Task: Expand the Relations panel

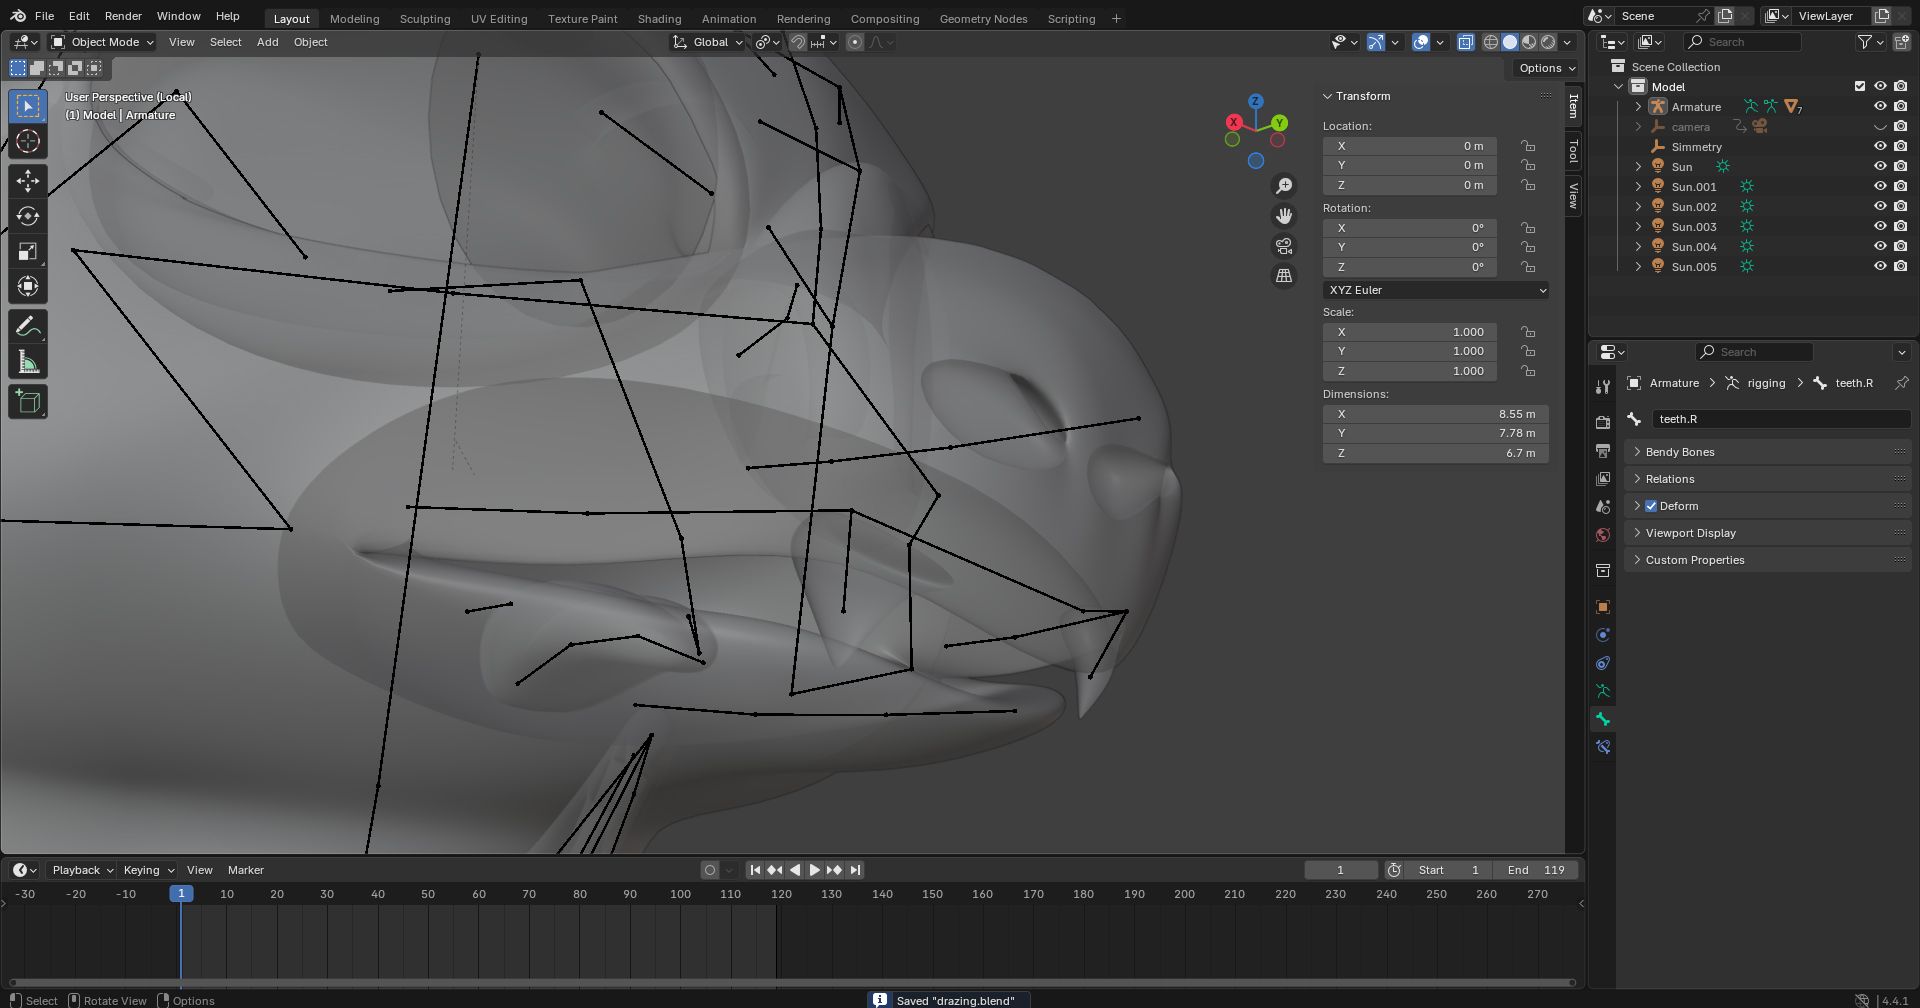Action: 1768,479
